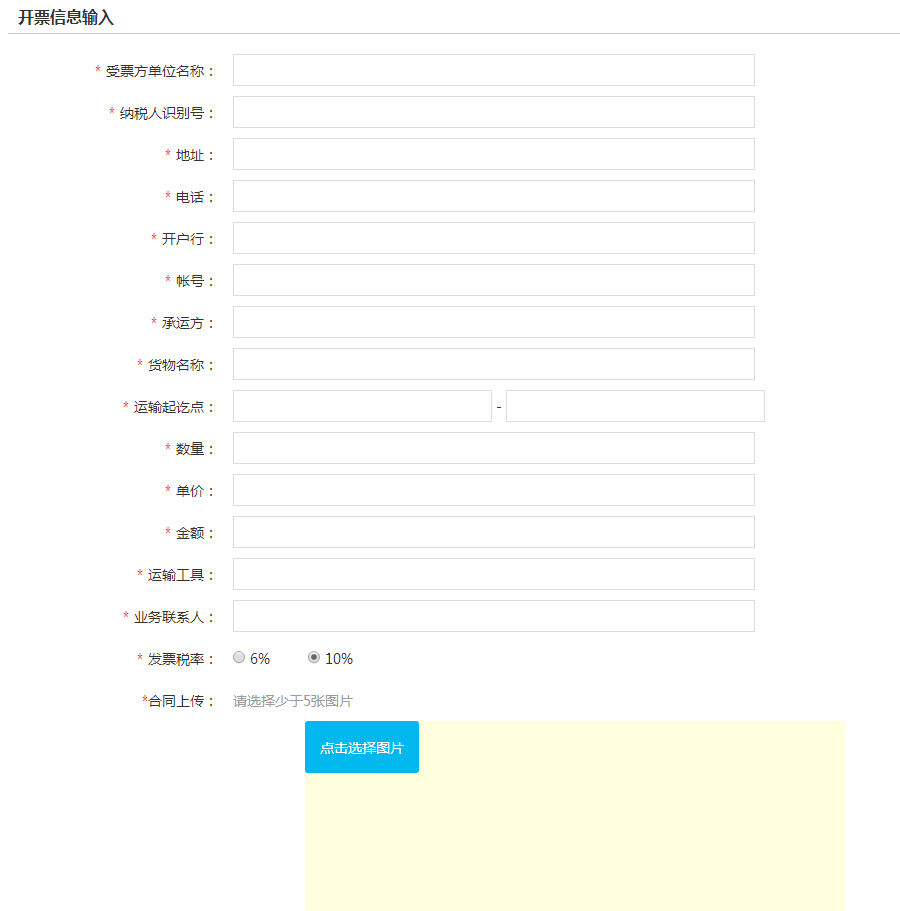Click the 运输起讫点 start point field
This screenshot has width=900, height=911.
(x=363, y=406)
